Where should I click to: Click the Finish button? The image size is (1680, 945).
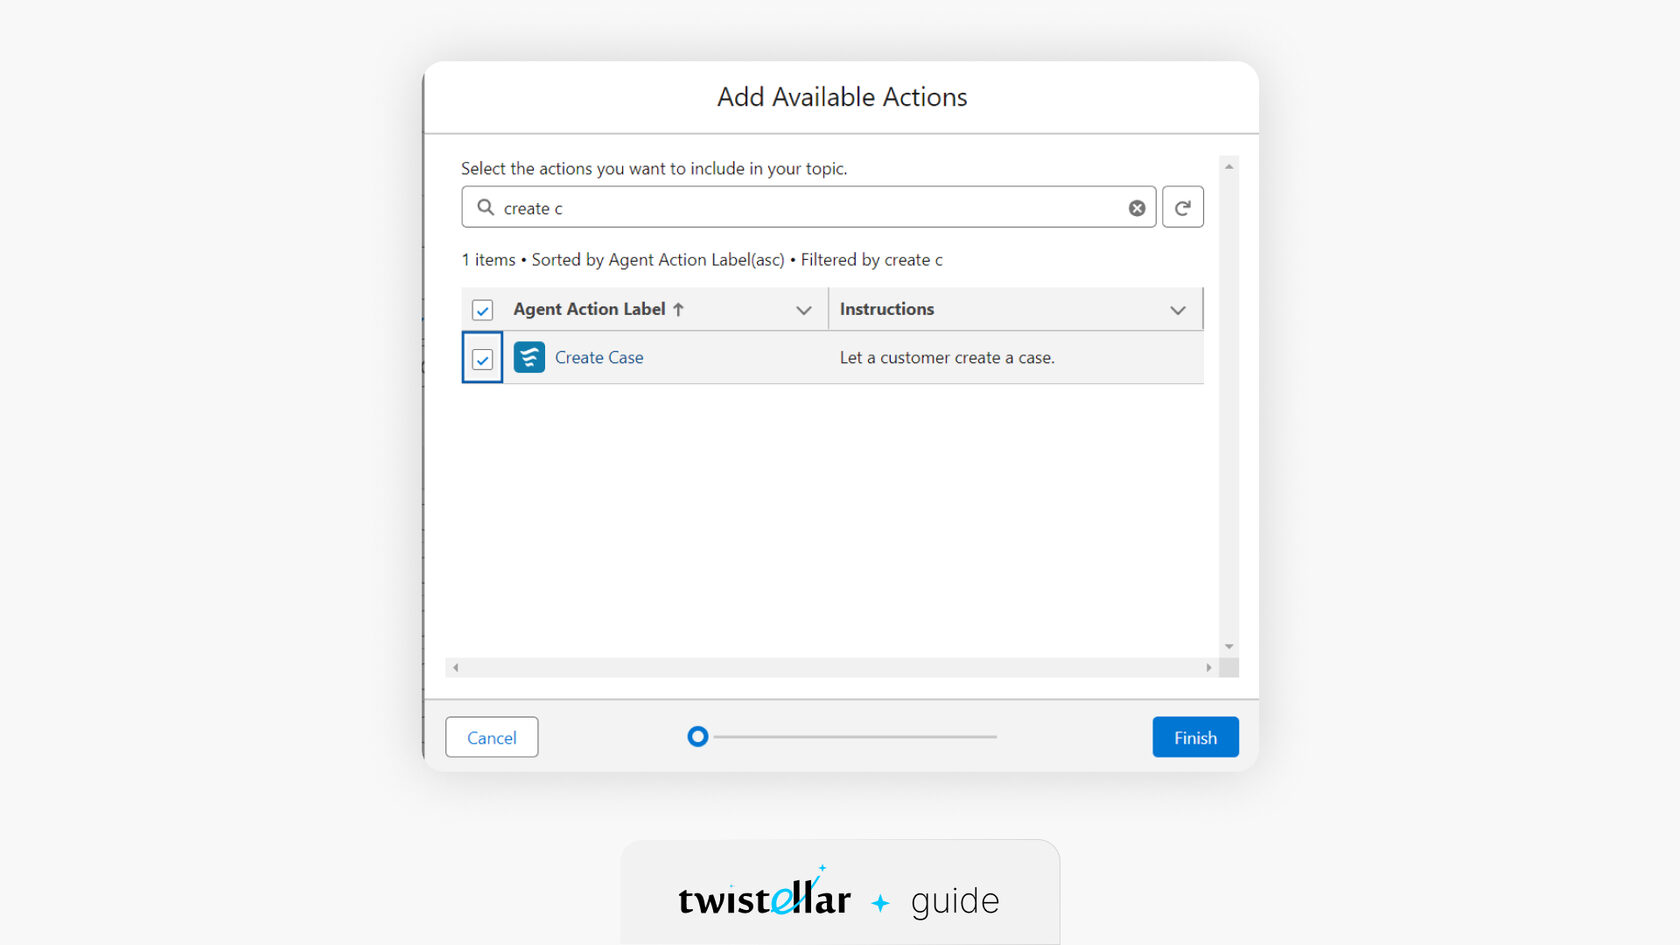pyautogui.click(x=1195, y=737)
